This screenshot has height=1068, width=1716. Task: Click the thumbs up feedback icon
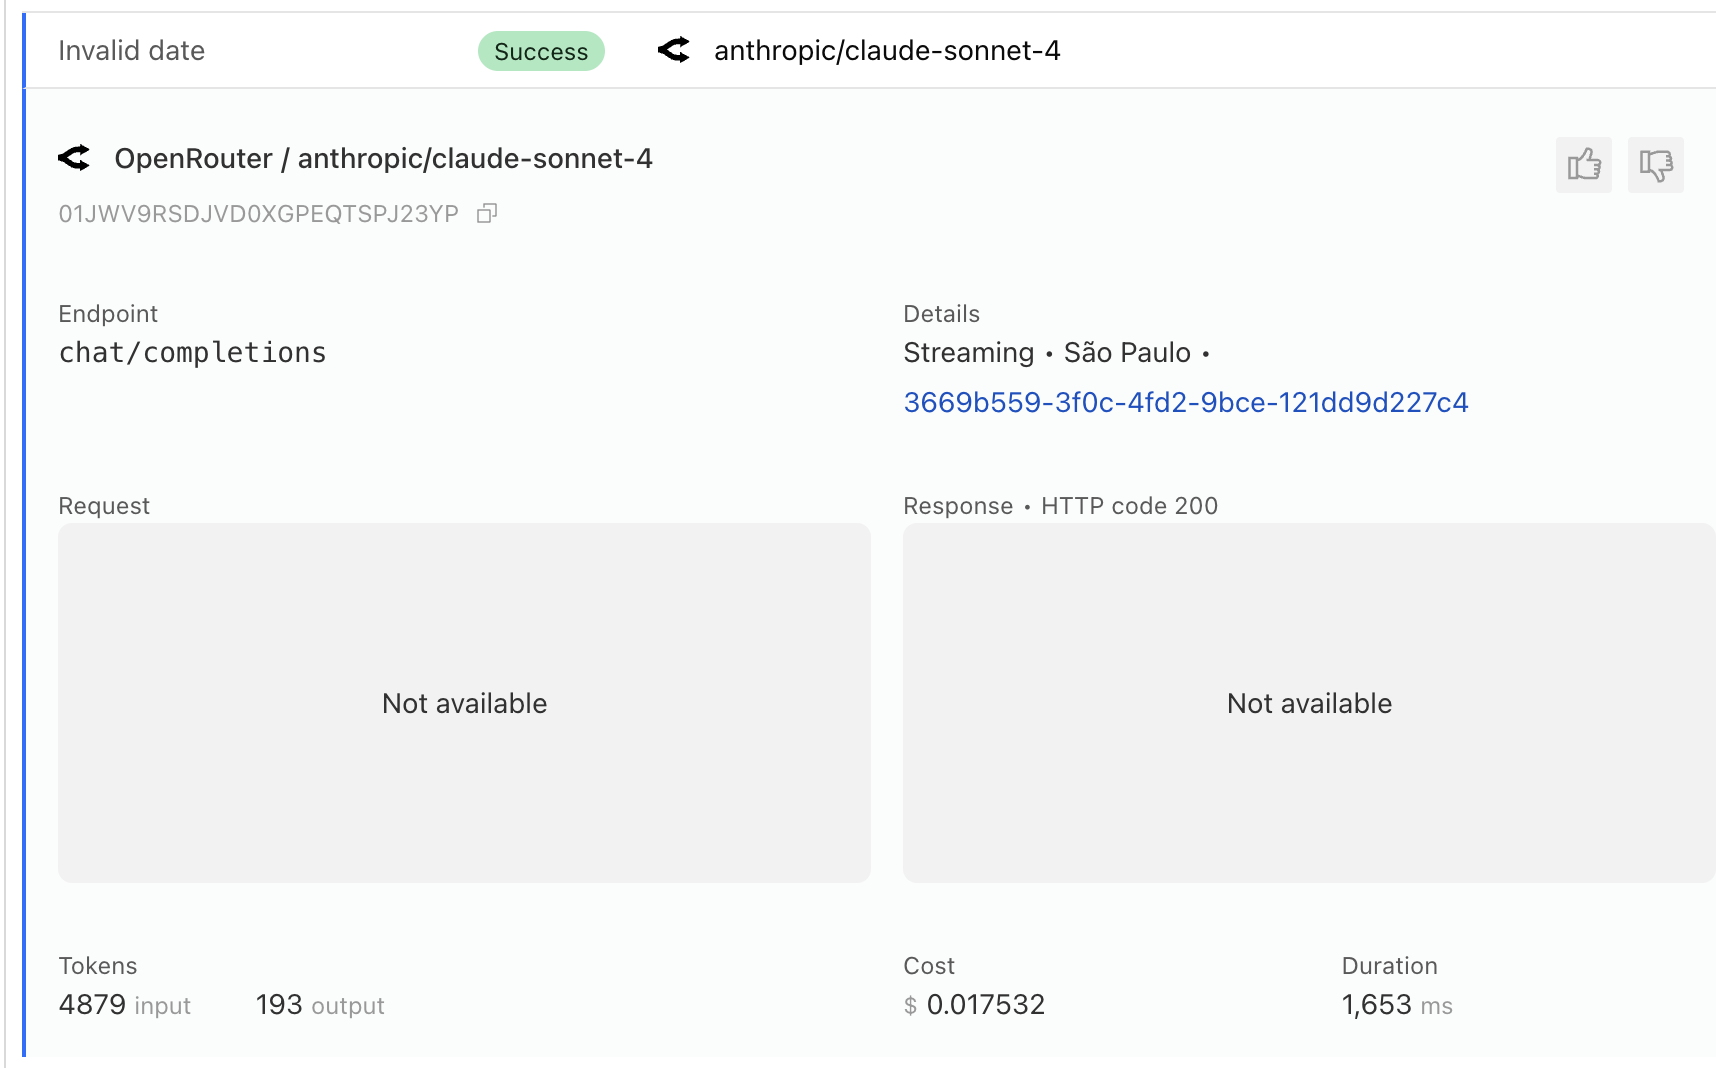[x=1584, y=165]
